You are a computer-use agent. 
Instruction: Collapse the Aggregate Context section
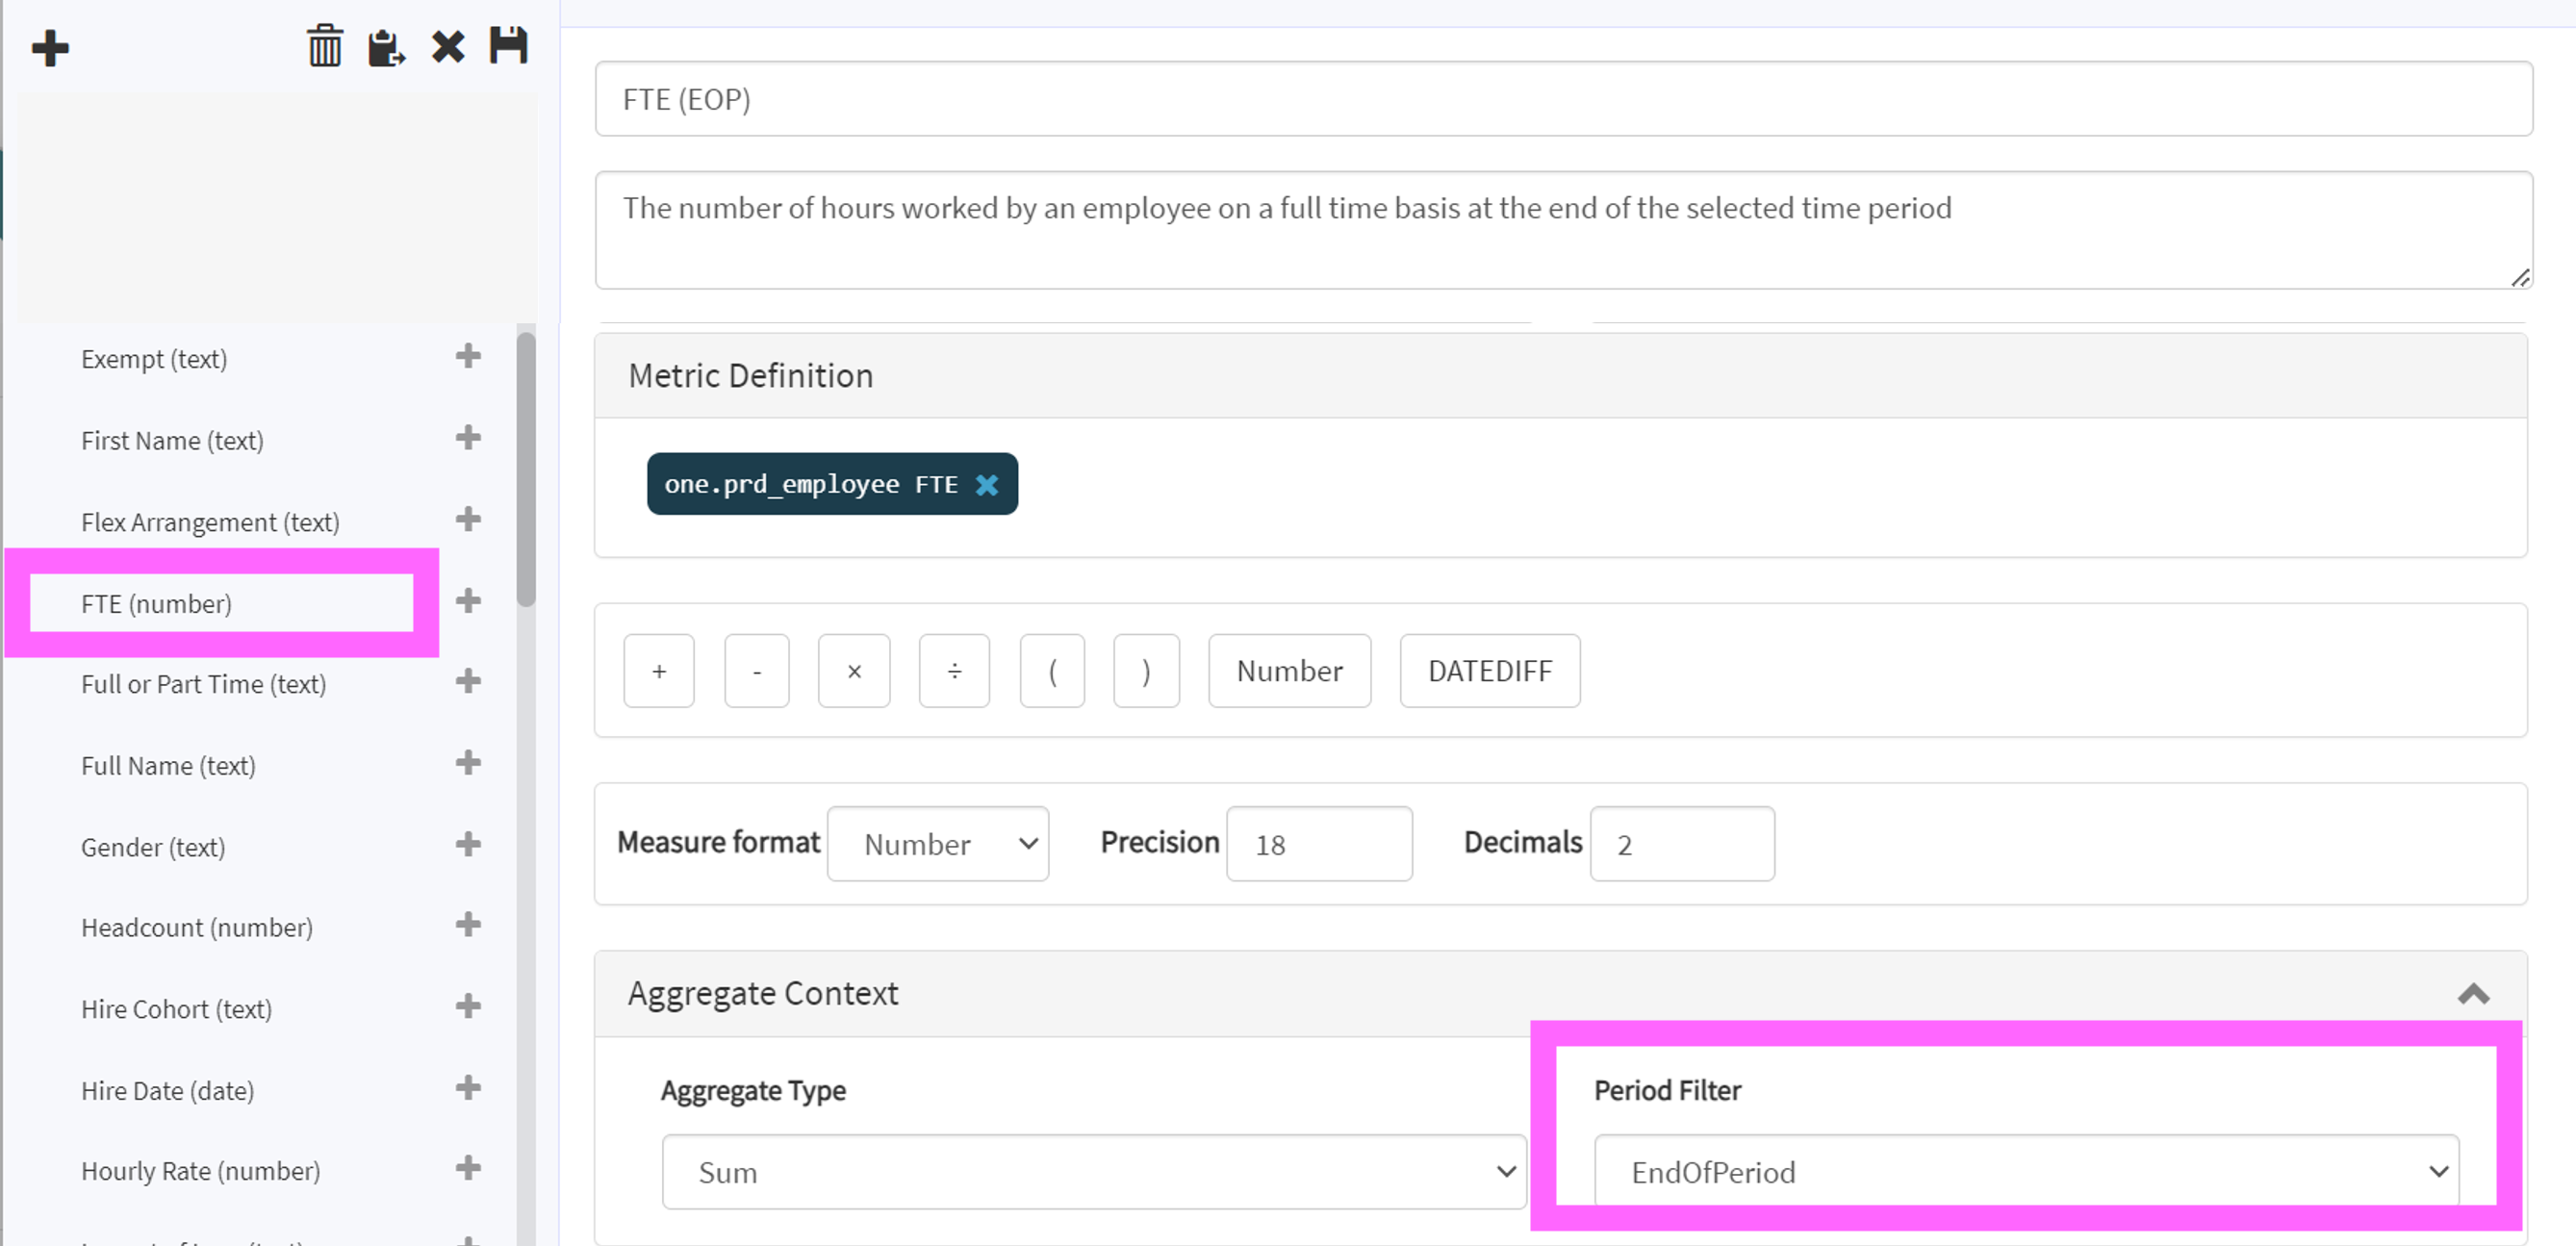pos(2473,994)
